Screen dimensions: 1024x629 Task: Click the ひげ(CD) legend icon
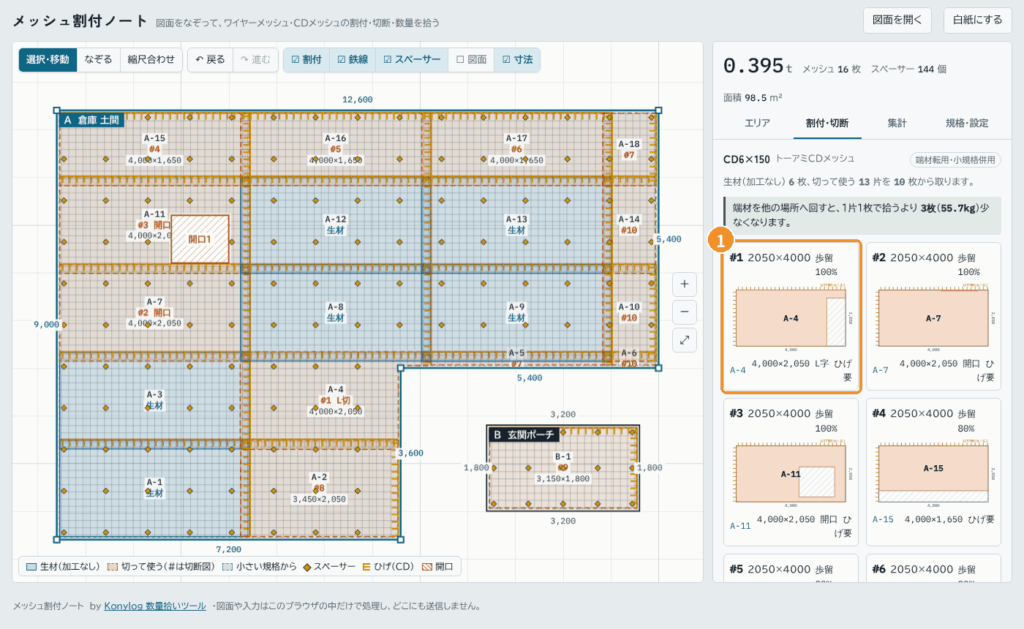pos(366,567)
